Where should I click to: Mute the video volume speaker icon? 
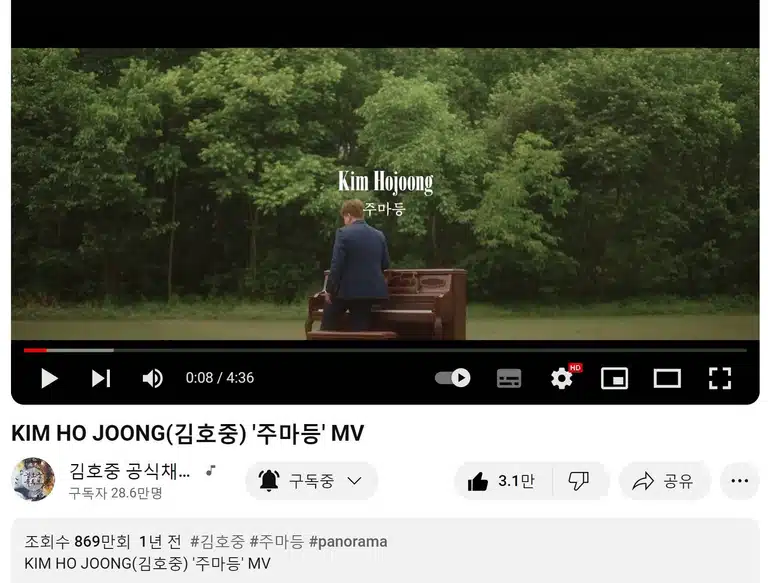[152, 378]
